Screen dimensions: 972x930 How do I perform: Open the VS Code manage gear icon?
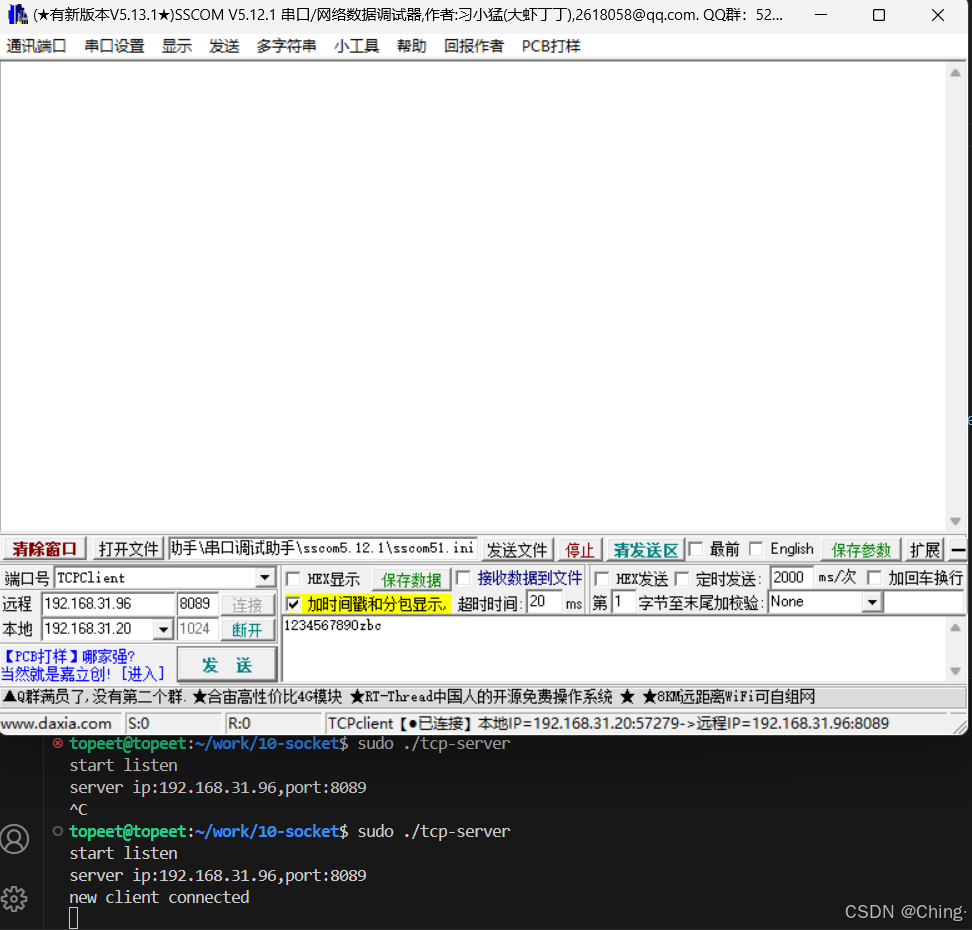click(15, 898)
